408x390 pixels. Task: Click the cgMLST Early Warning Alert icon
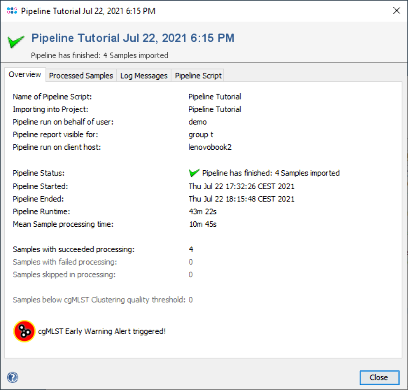(24, 331)
